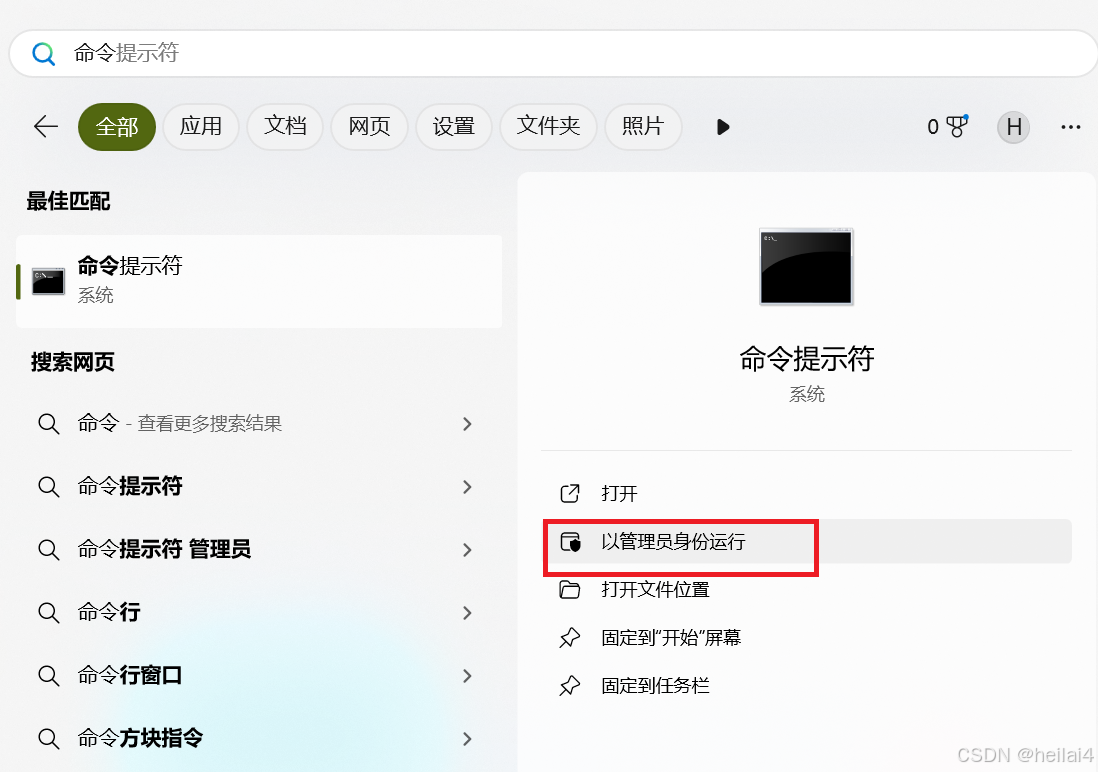Click 打开 to launch Command Prompt
The height and width of the screenshot is (772, 1098).
(x=807, y=494)
